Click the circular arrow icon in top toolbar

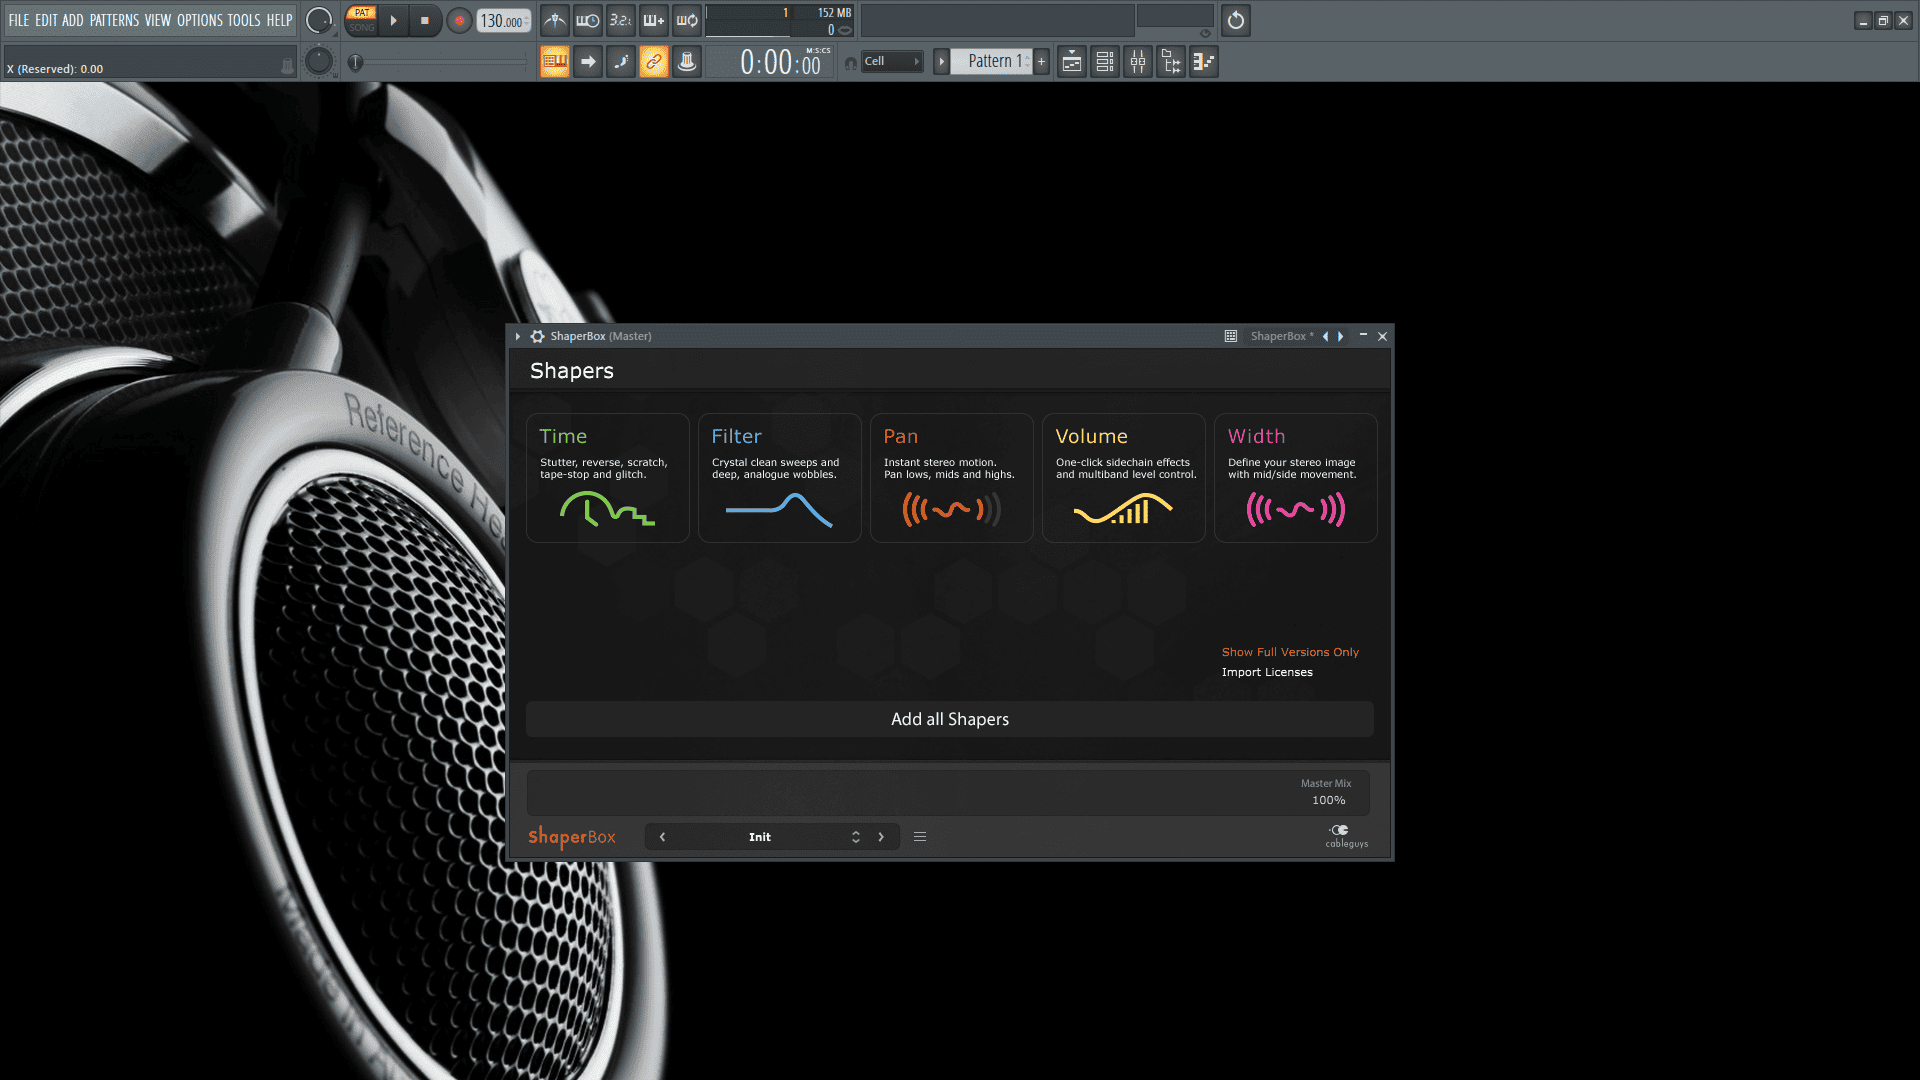pyautogui.click(x=1236, y=21)
